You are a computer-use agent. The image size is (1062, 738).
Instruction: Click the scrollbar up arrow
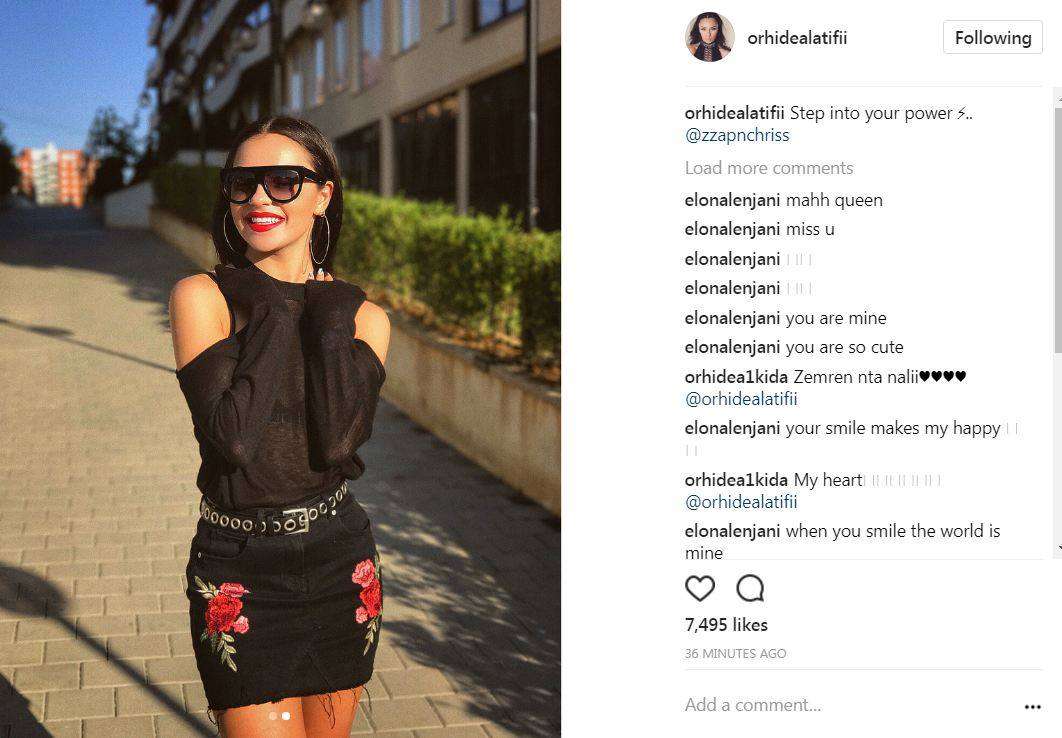[1058, 99]
